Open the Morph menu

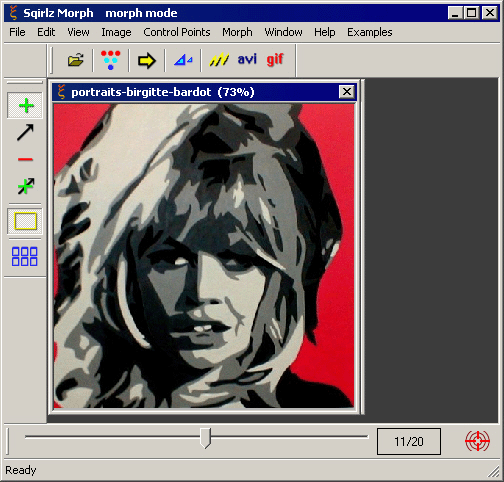(x=237, y=32)
